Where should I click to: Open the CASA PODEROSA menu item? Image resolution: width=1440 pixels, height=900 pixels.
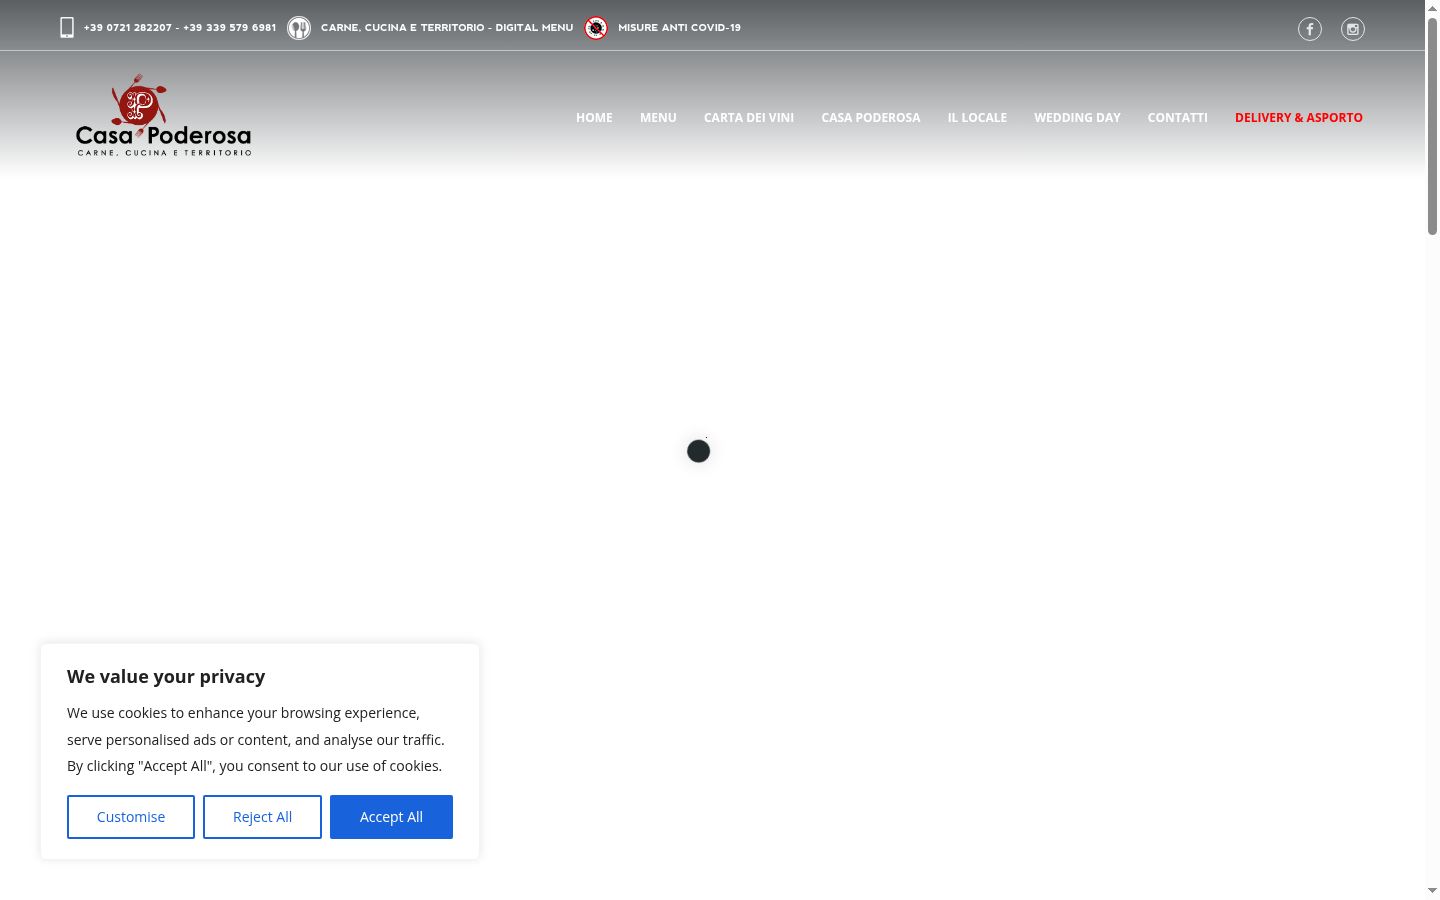(871, 118)
